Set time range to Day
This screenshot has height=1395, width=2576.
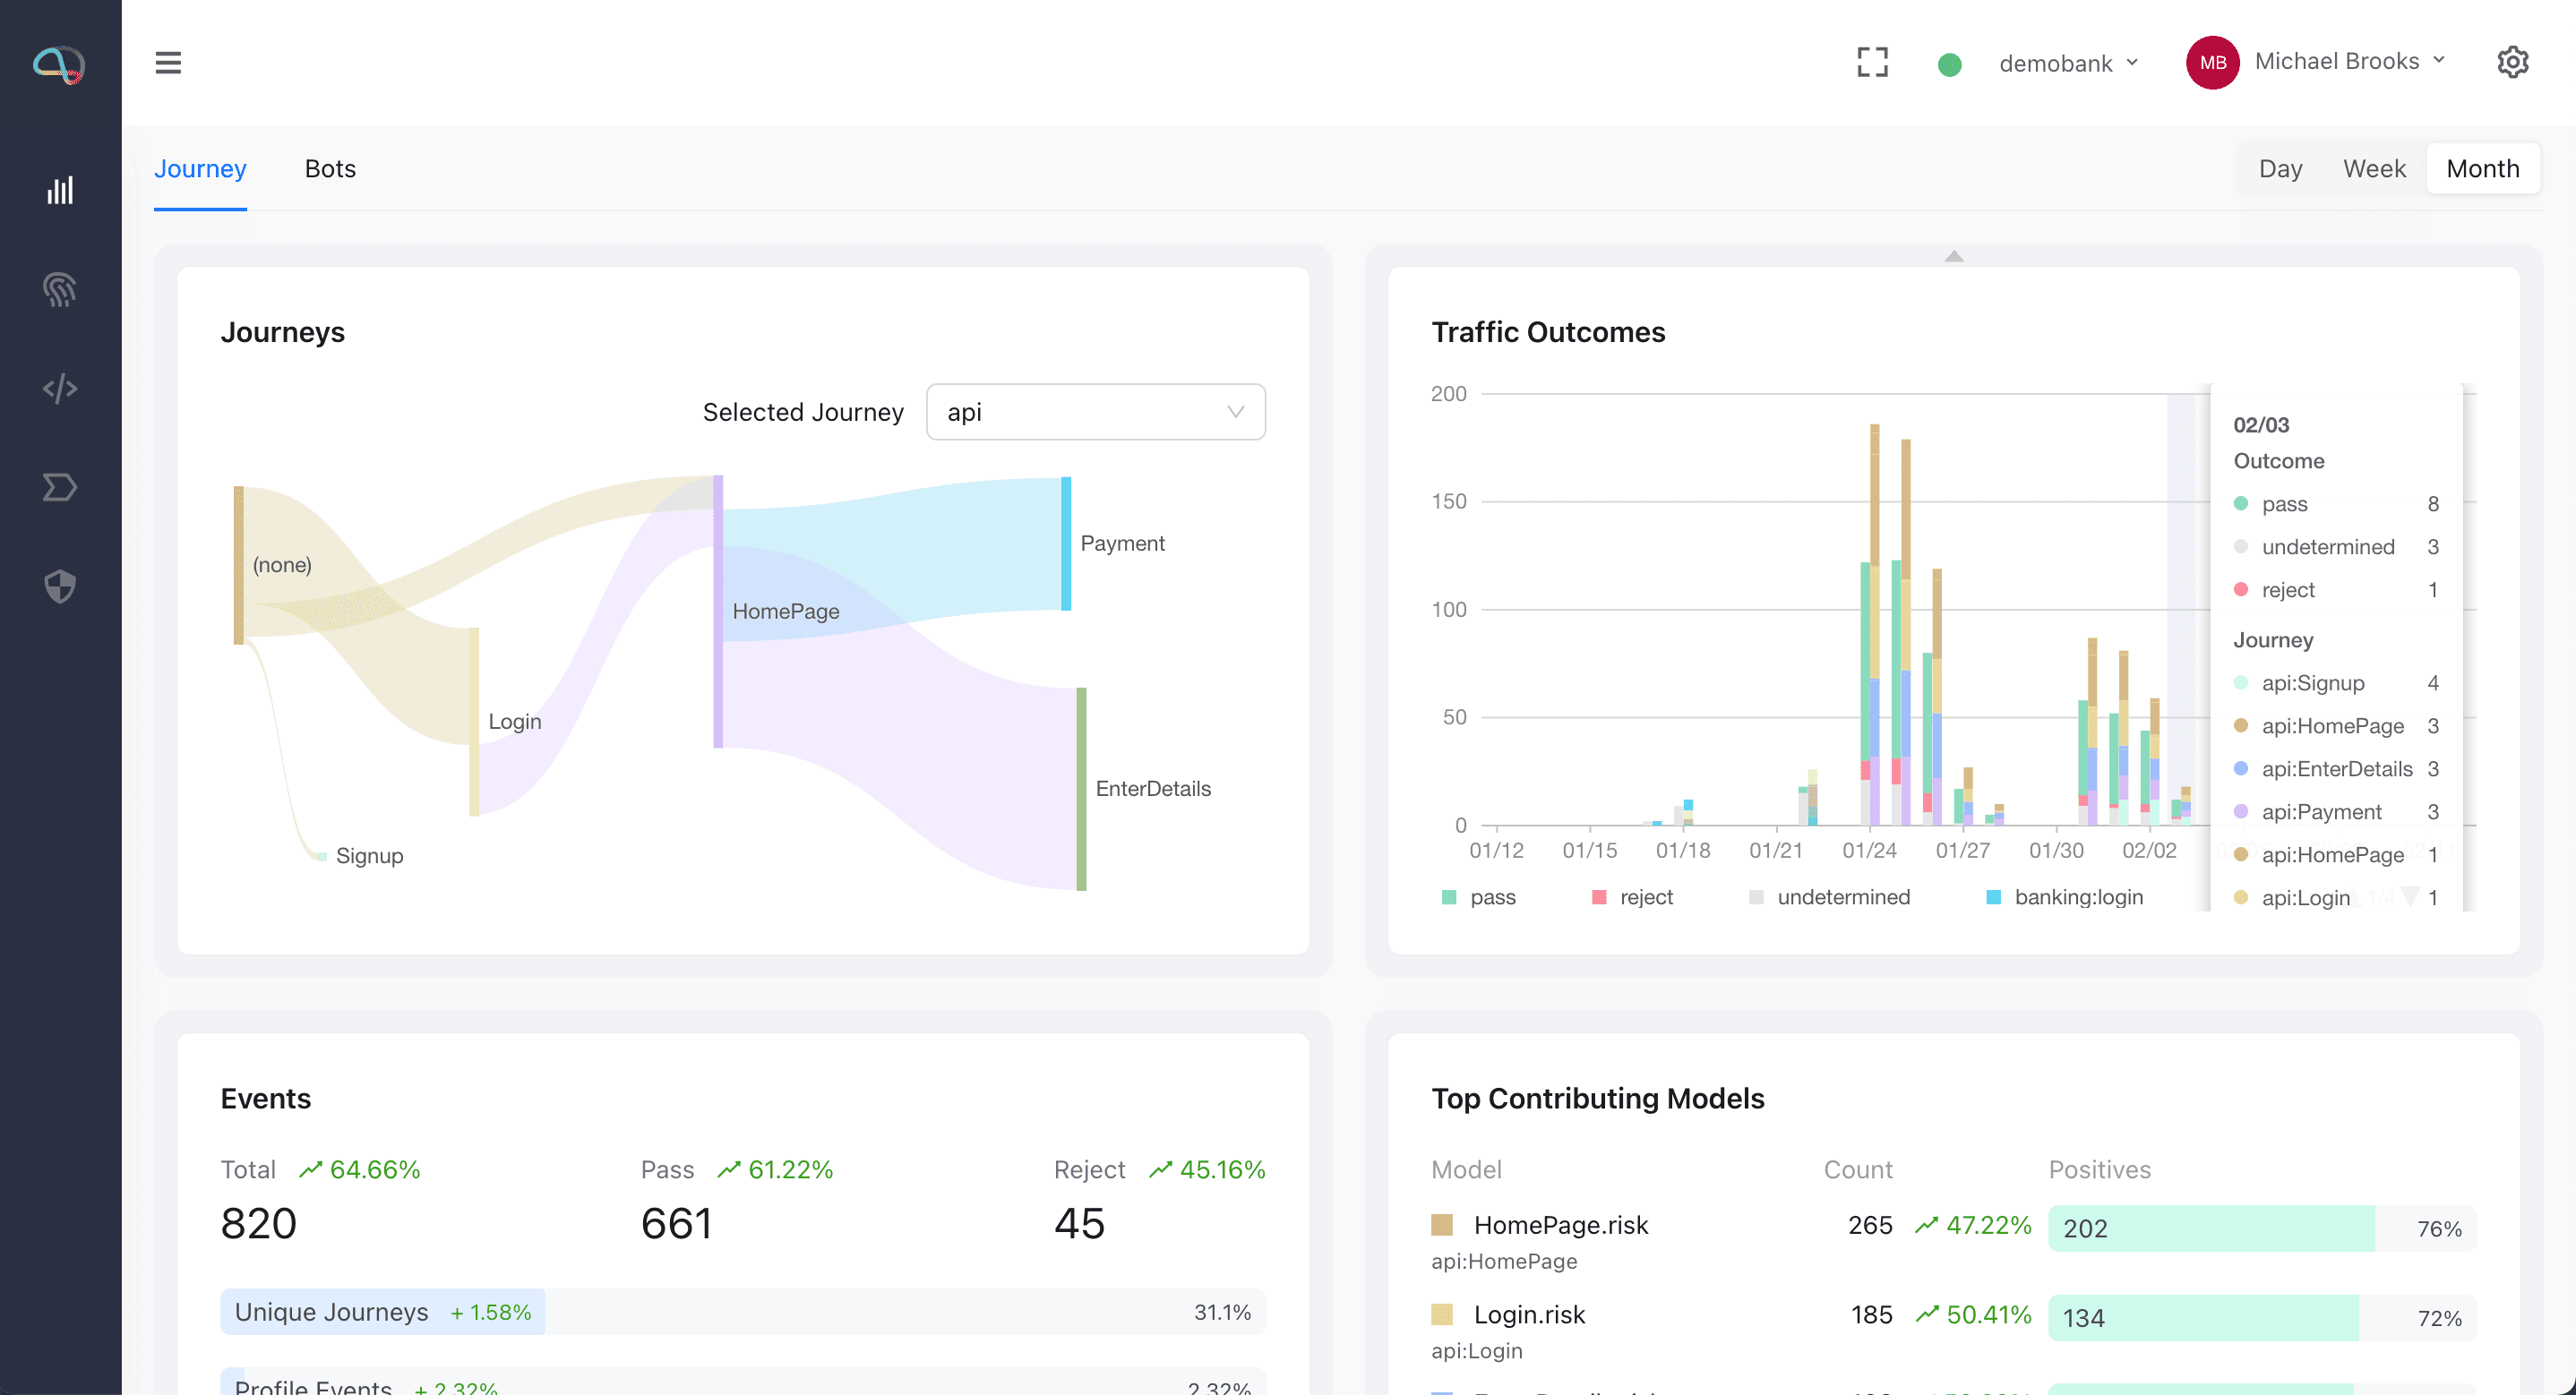pos(2280,168)
